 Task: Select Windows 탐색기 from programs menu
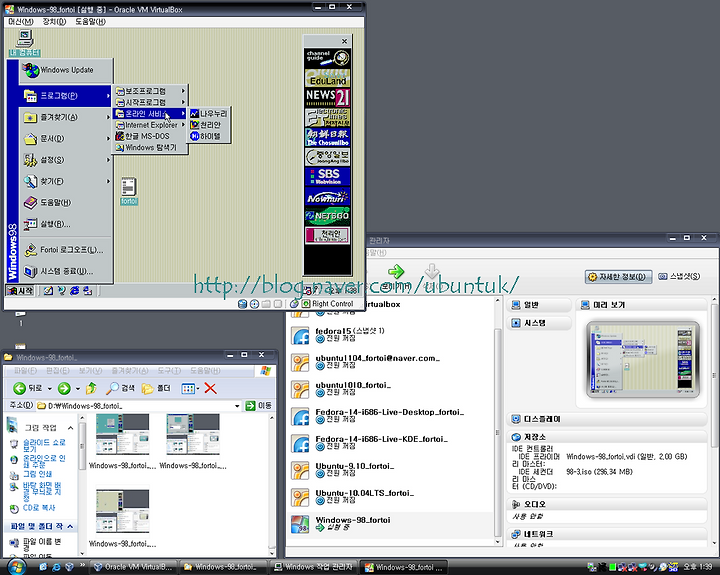click(151, 148)
